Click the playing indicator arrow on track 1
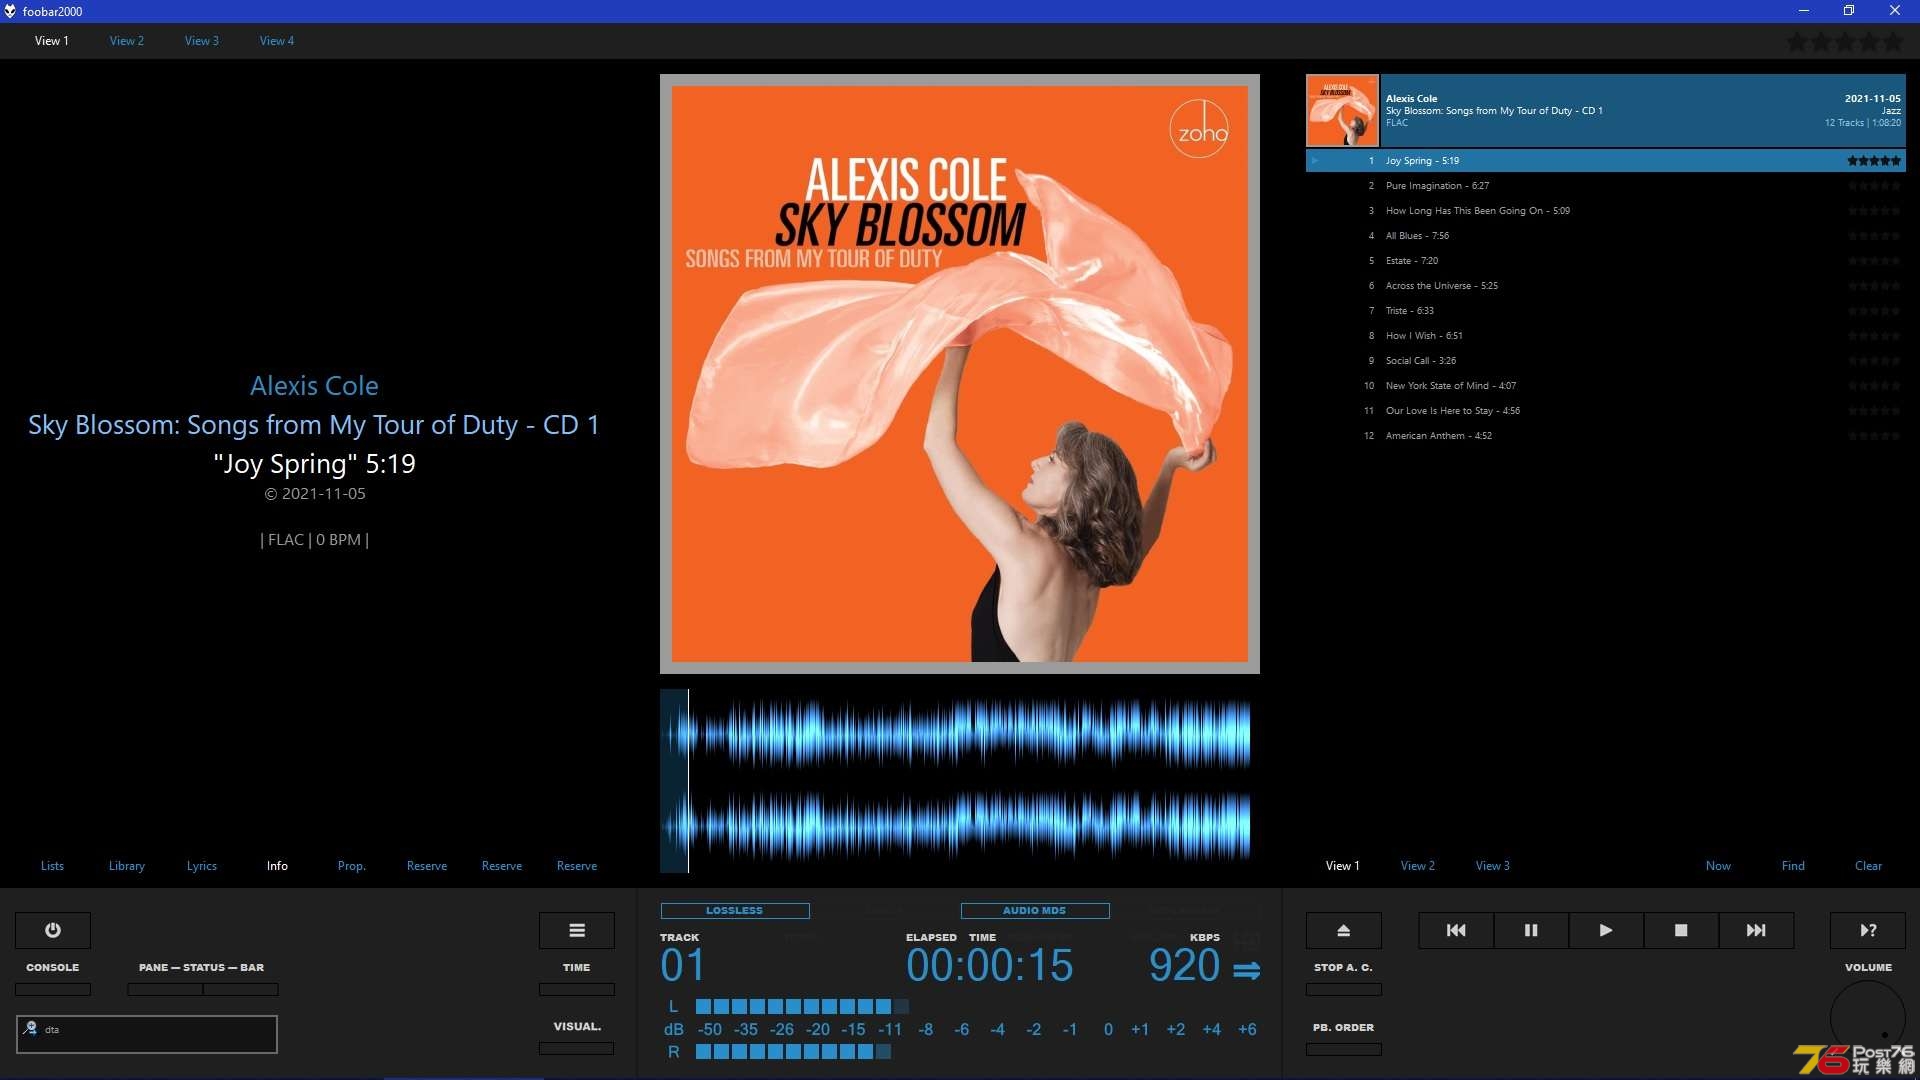This screenshot has width=1920, height=1080. (x=1316, y=161)
